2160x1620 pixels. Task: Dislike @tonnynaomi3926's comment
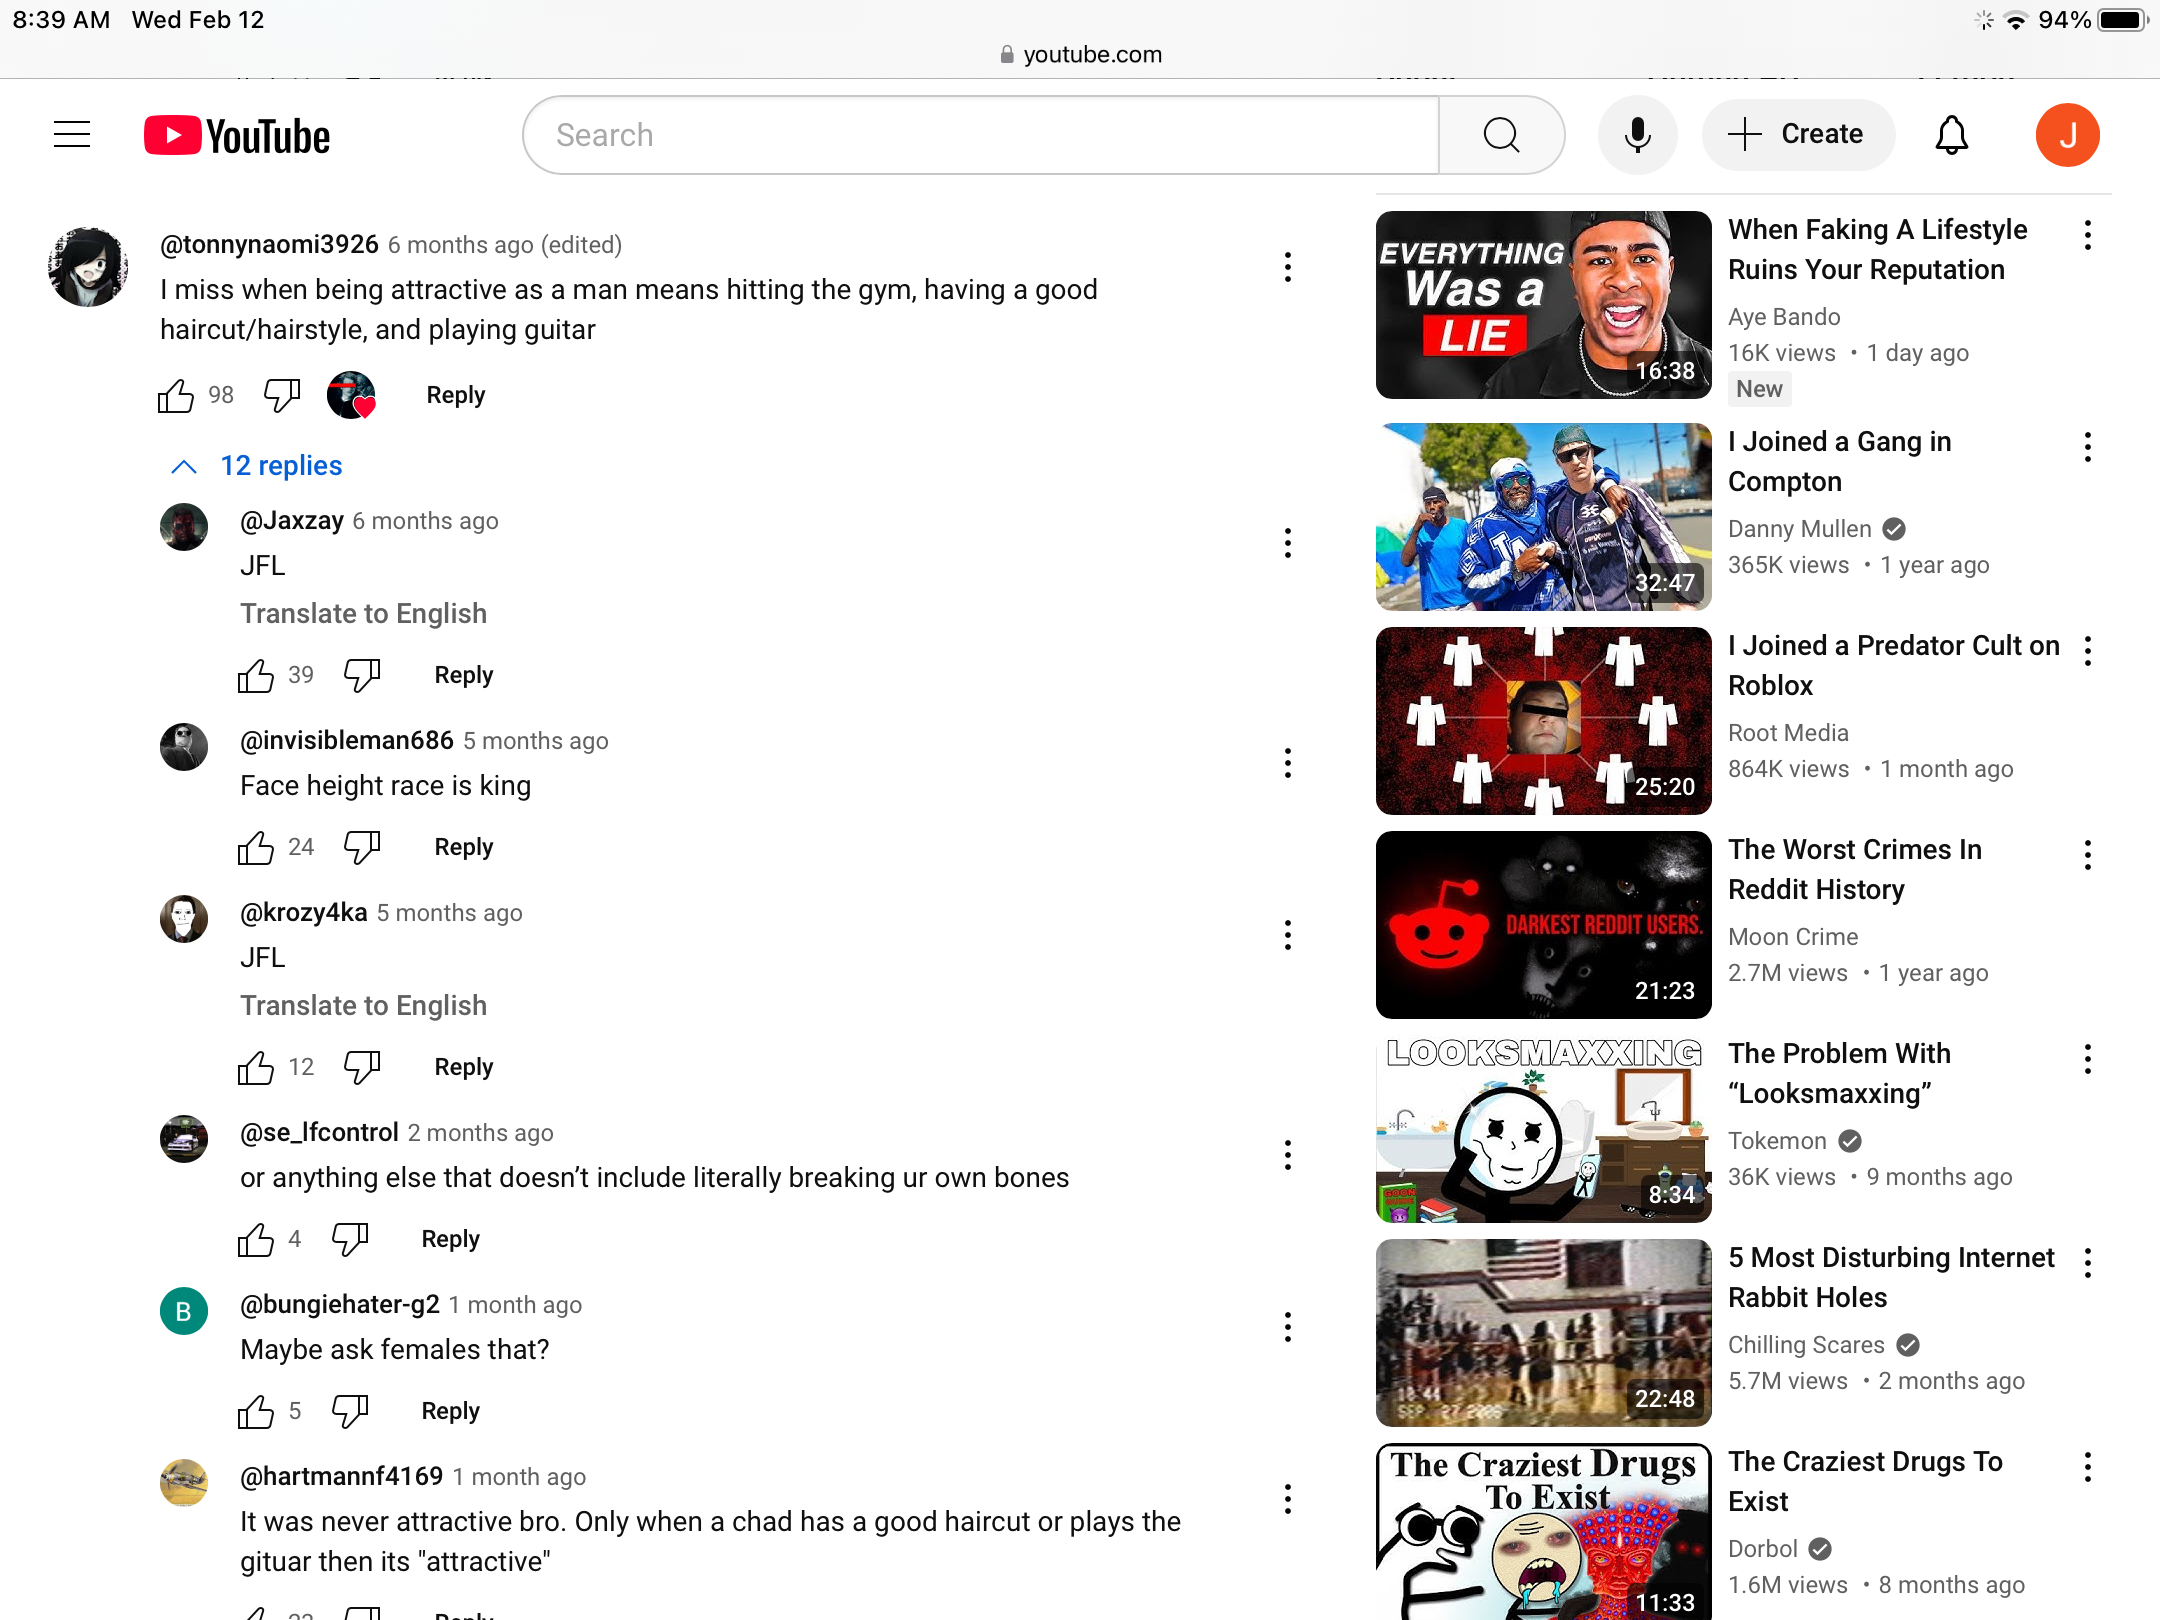(282, 395)
